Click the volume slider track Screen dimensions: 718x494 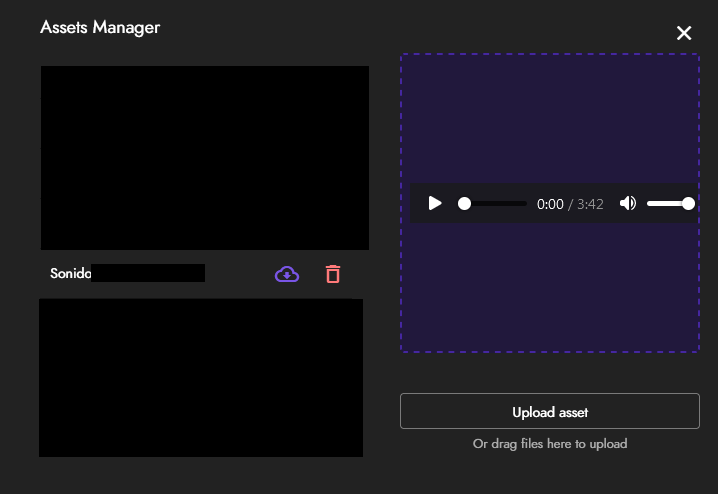[666, 203]
